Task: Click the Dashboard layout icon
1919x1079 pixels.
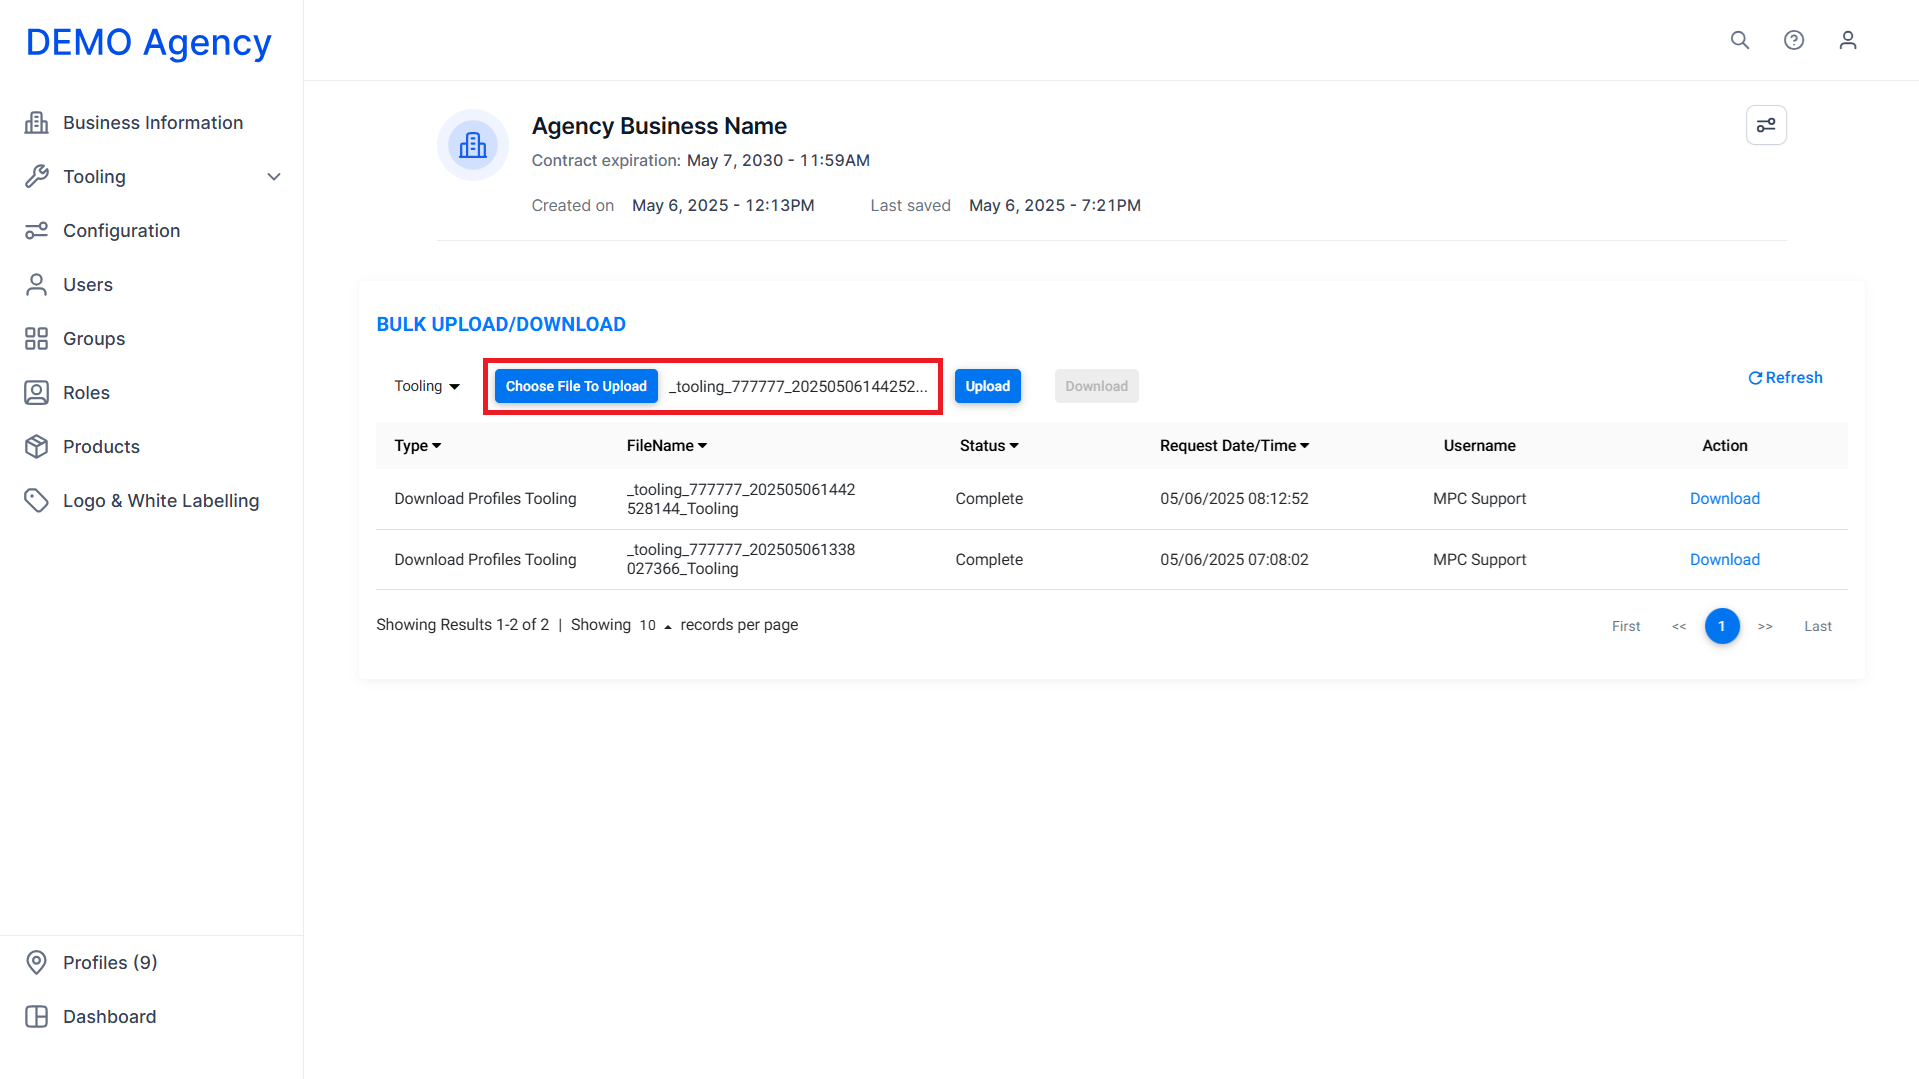Action: 37,1016
